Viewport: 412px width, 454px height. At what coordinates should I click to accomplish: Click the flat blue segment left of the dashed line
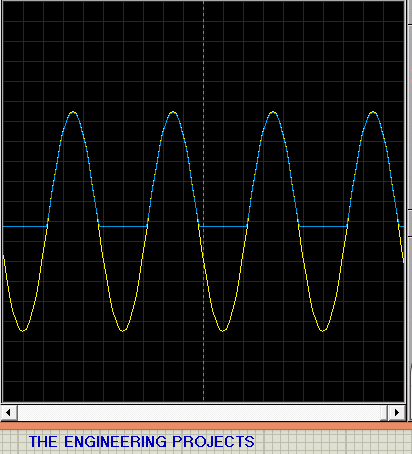click(x=123, y=226)
